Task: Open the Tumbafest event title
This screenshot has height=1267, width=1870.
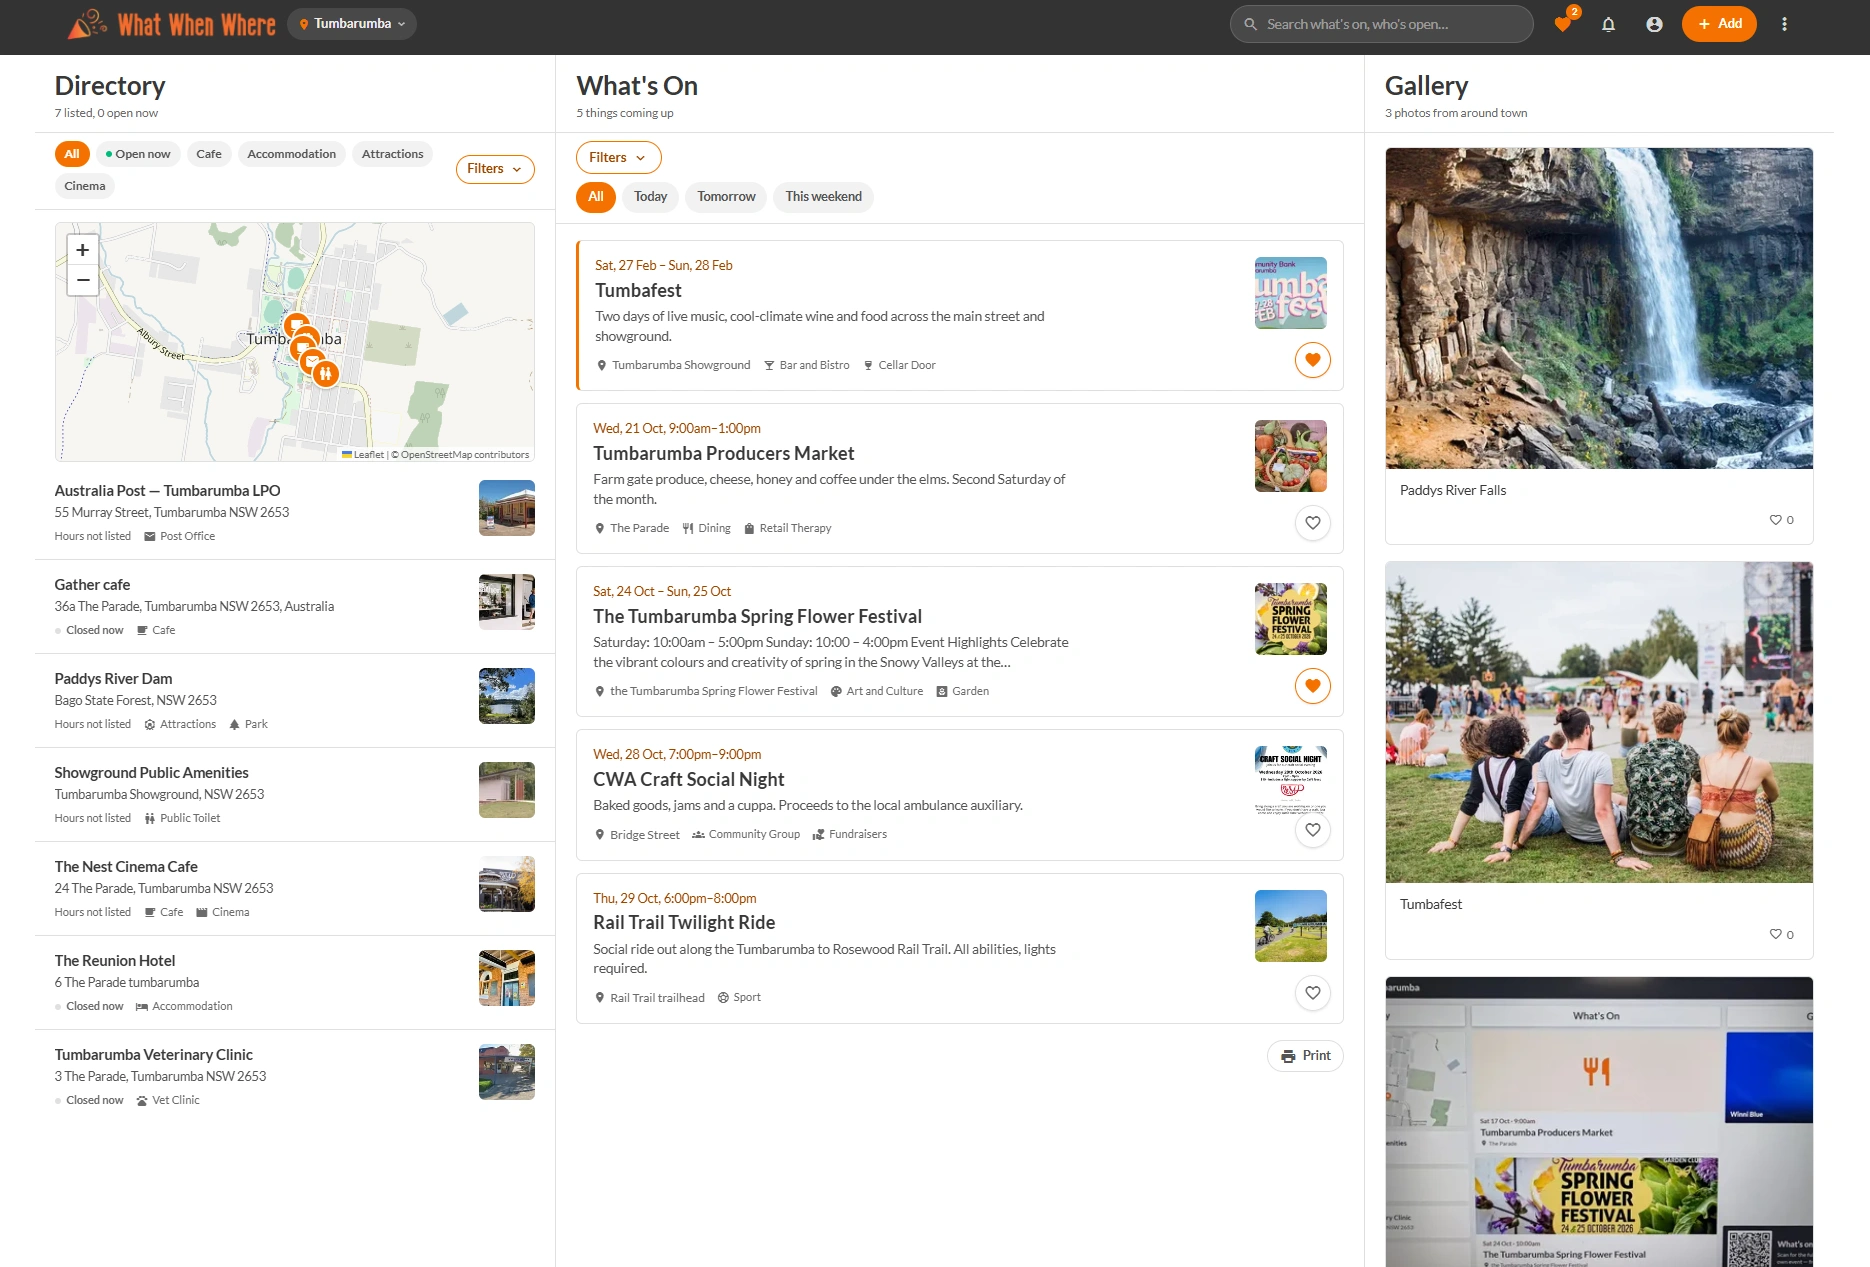Action: 638,291
